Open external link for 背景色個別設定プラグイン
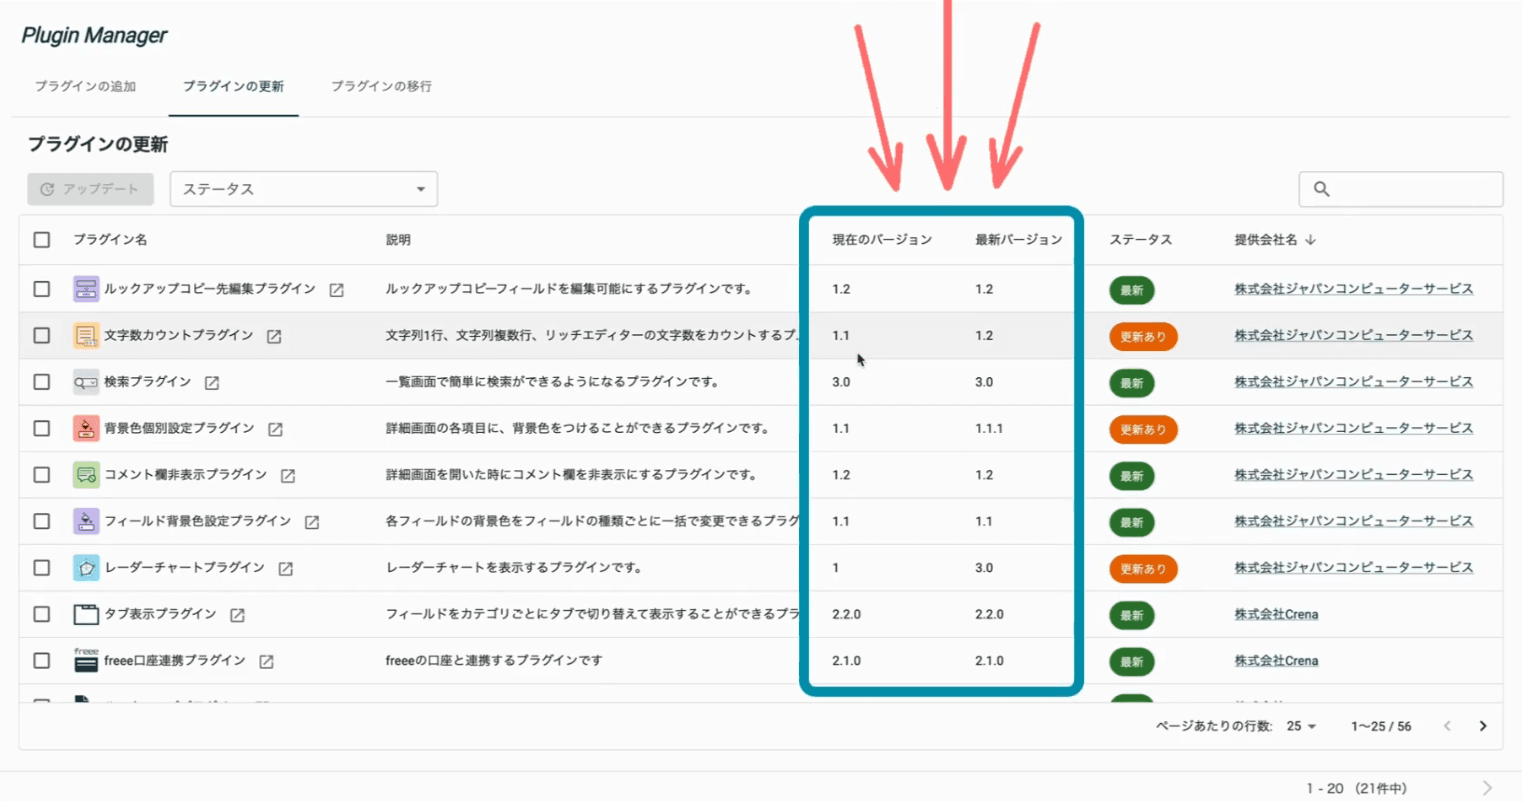 click(275, 429)
